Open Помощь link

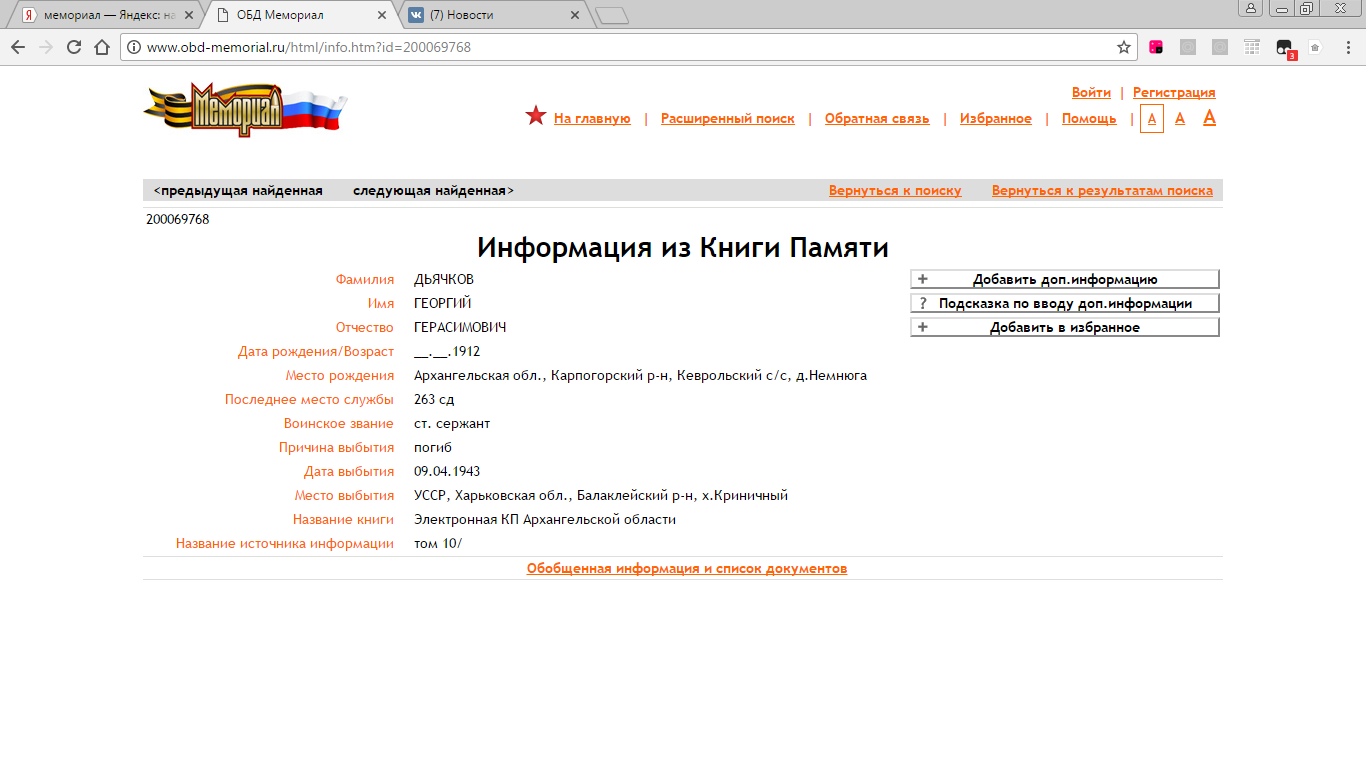(1089, 118)
